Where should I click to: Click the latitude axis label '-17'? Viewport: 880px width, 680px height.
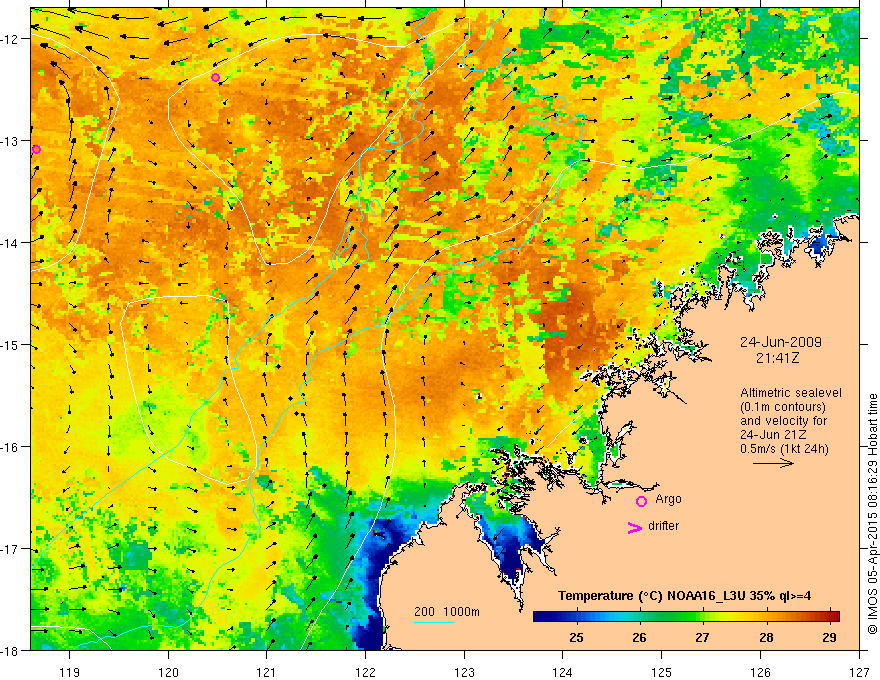(11, 549)
